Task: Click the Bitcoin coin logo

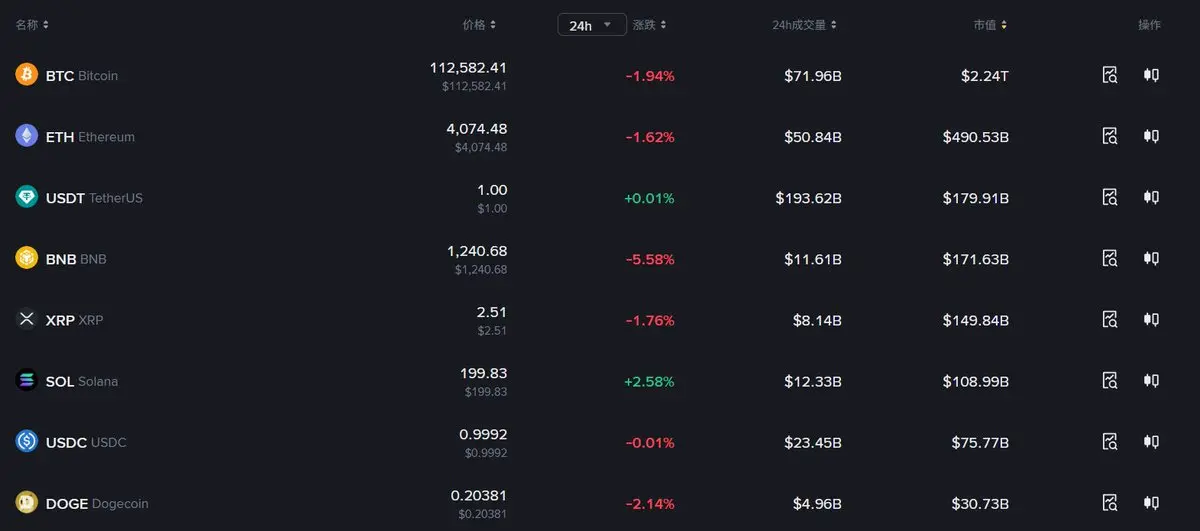Action: coord(27,75)
